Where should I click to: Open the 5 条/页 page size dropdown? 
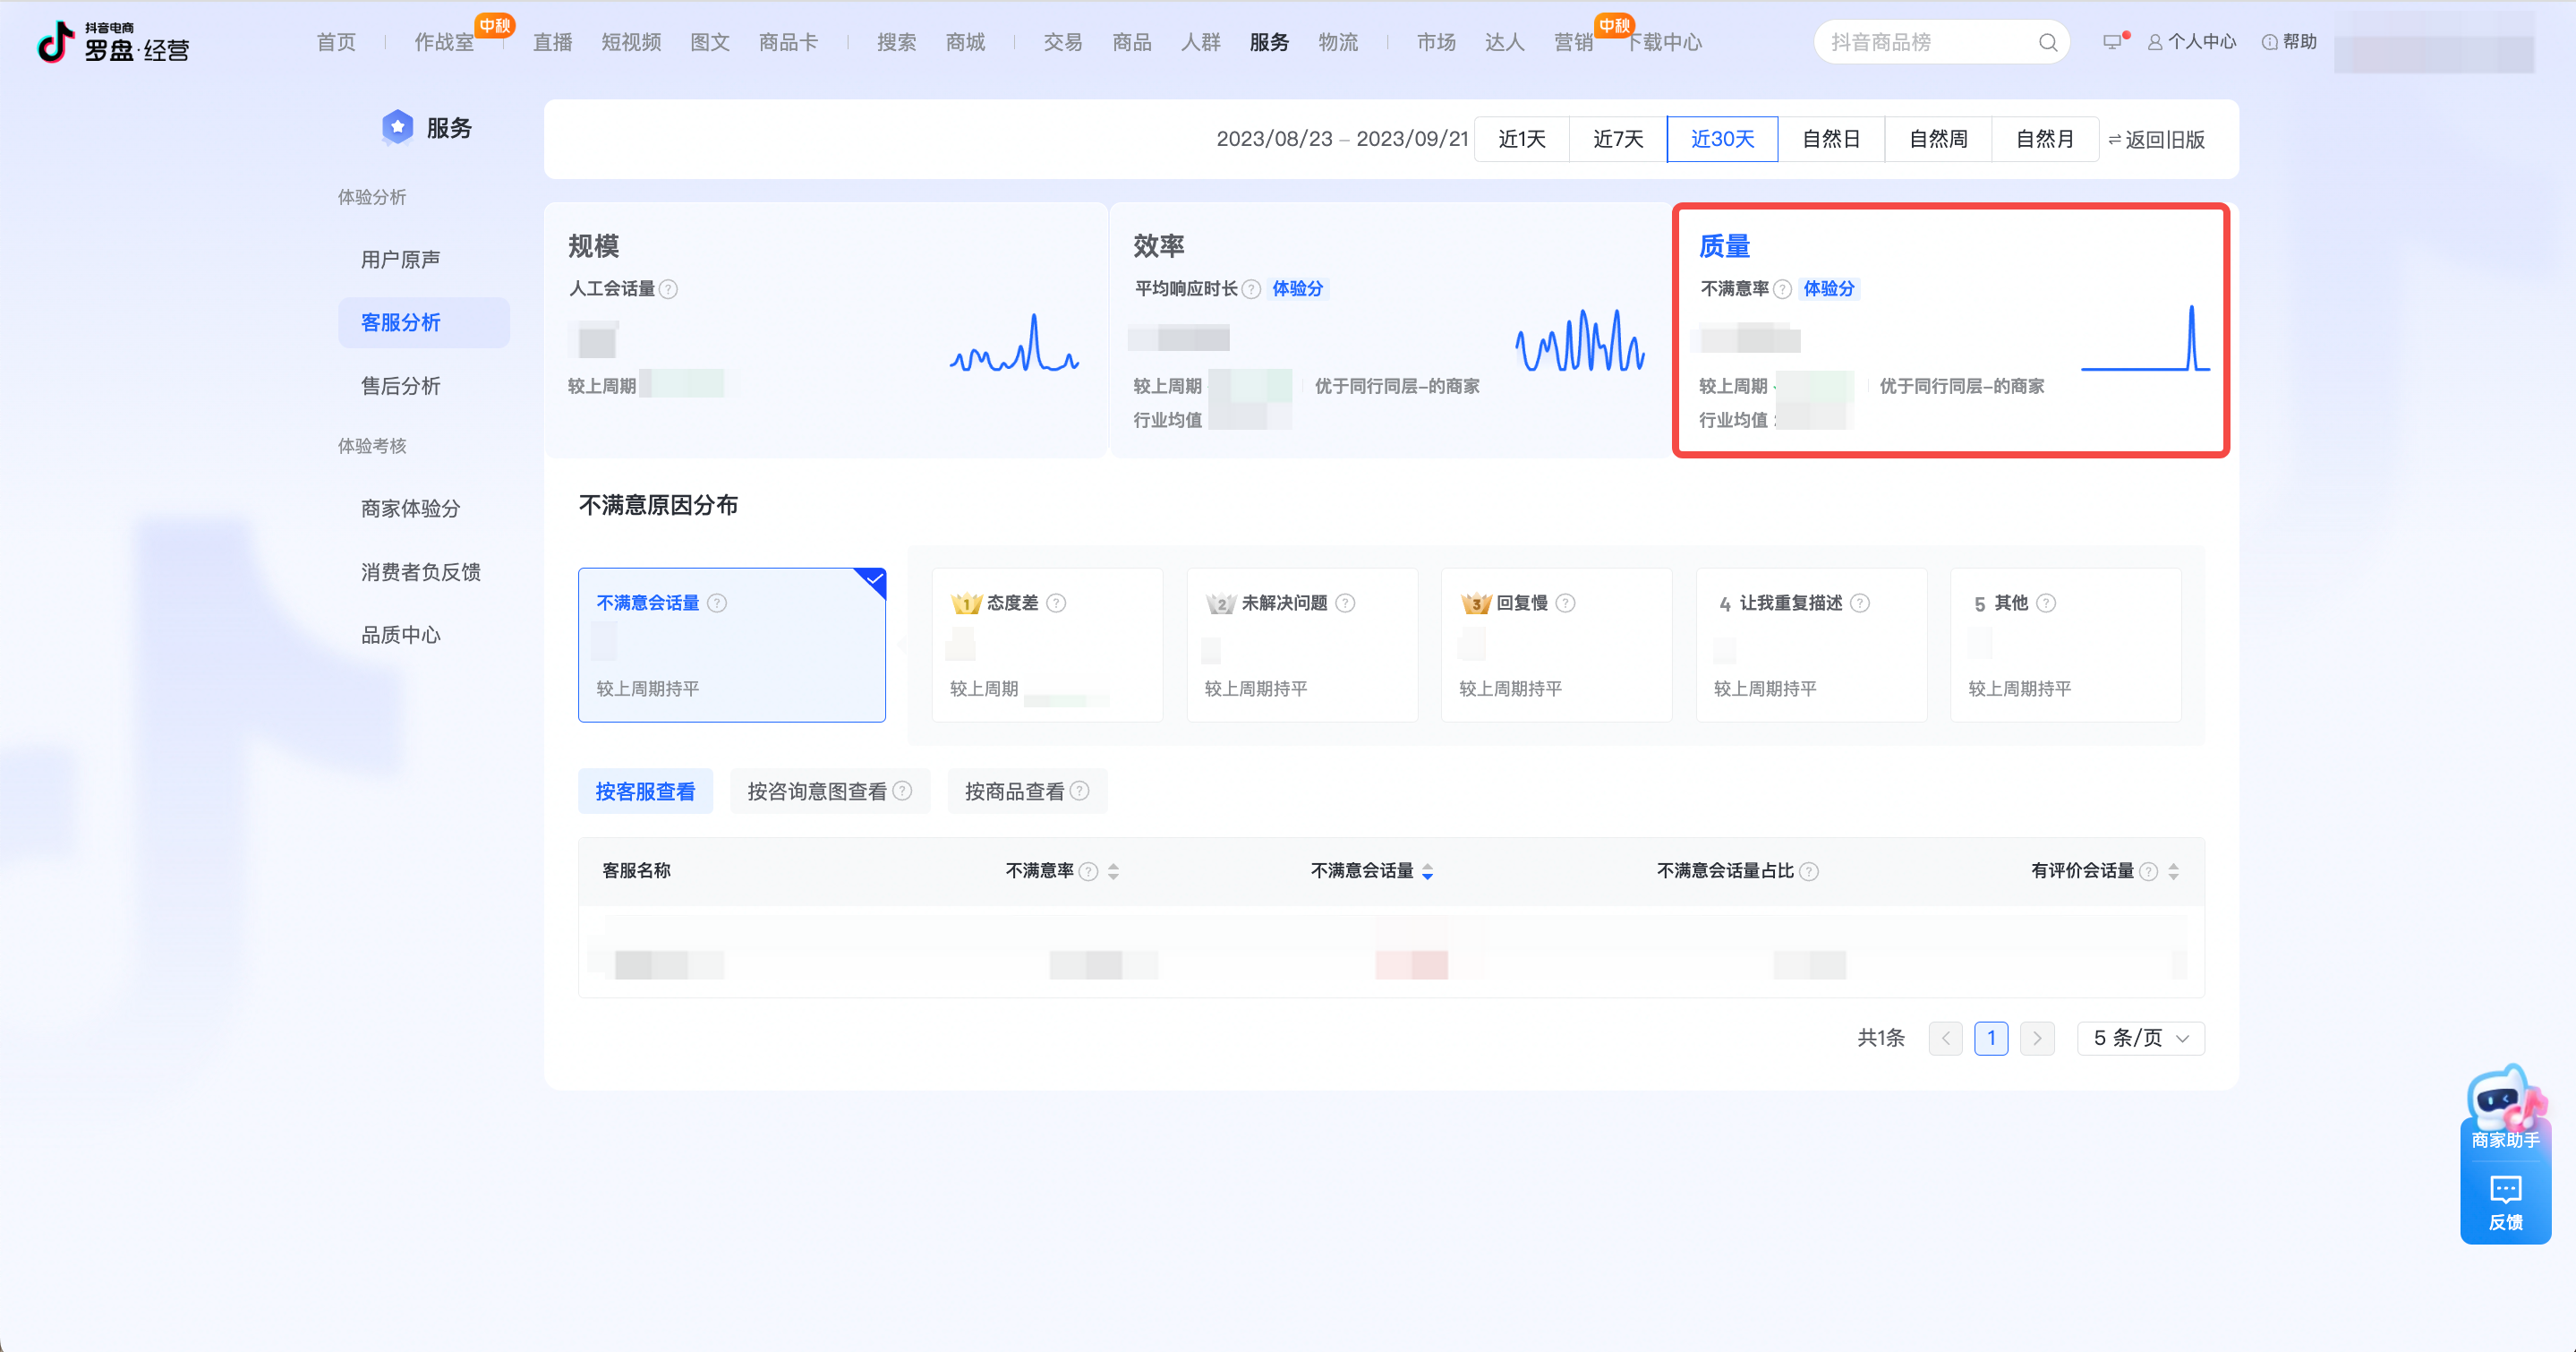pyautogui.click(x=2140, y=1038)
